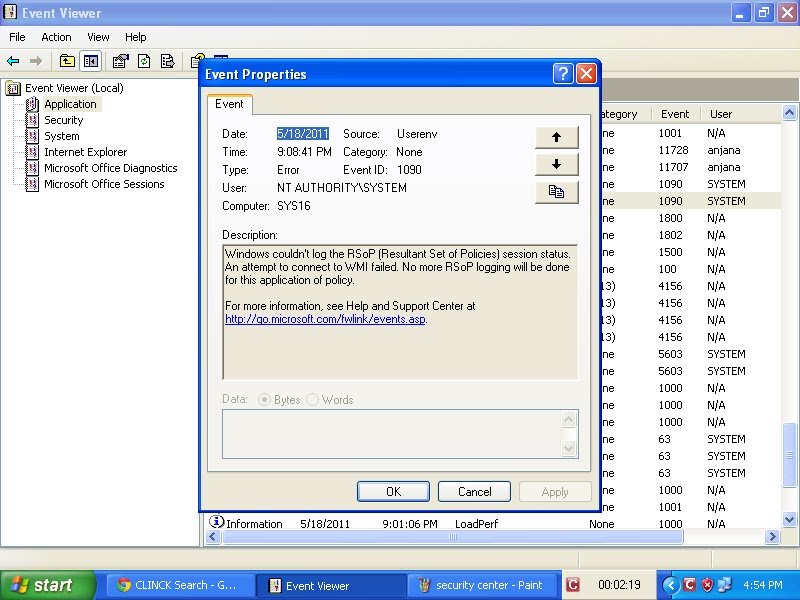This screenshot has height=600, width=800.
Task: Click the Data box scroll down arrow
Action: pyautogui.click(x=568, y=448)
